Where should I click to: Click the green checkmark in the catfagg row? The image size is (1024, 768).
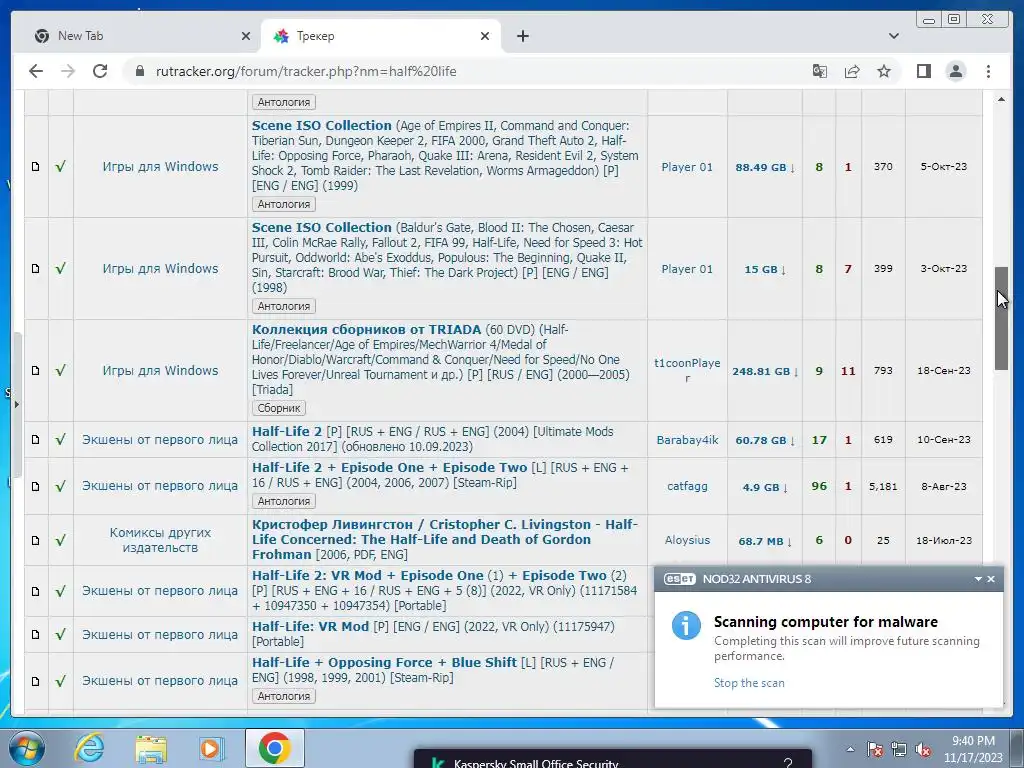point(60,486)
